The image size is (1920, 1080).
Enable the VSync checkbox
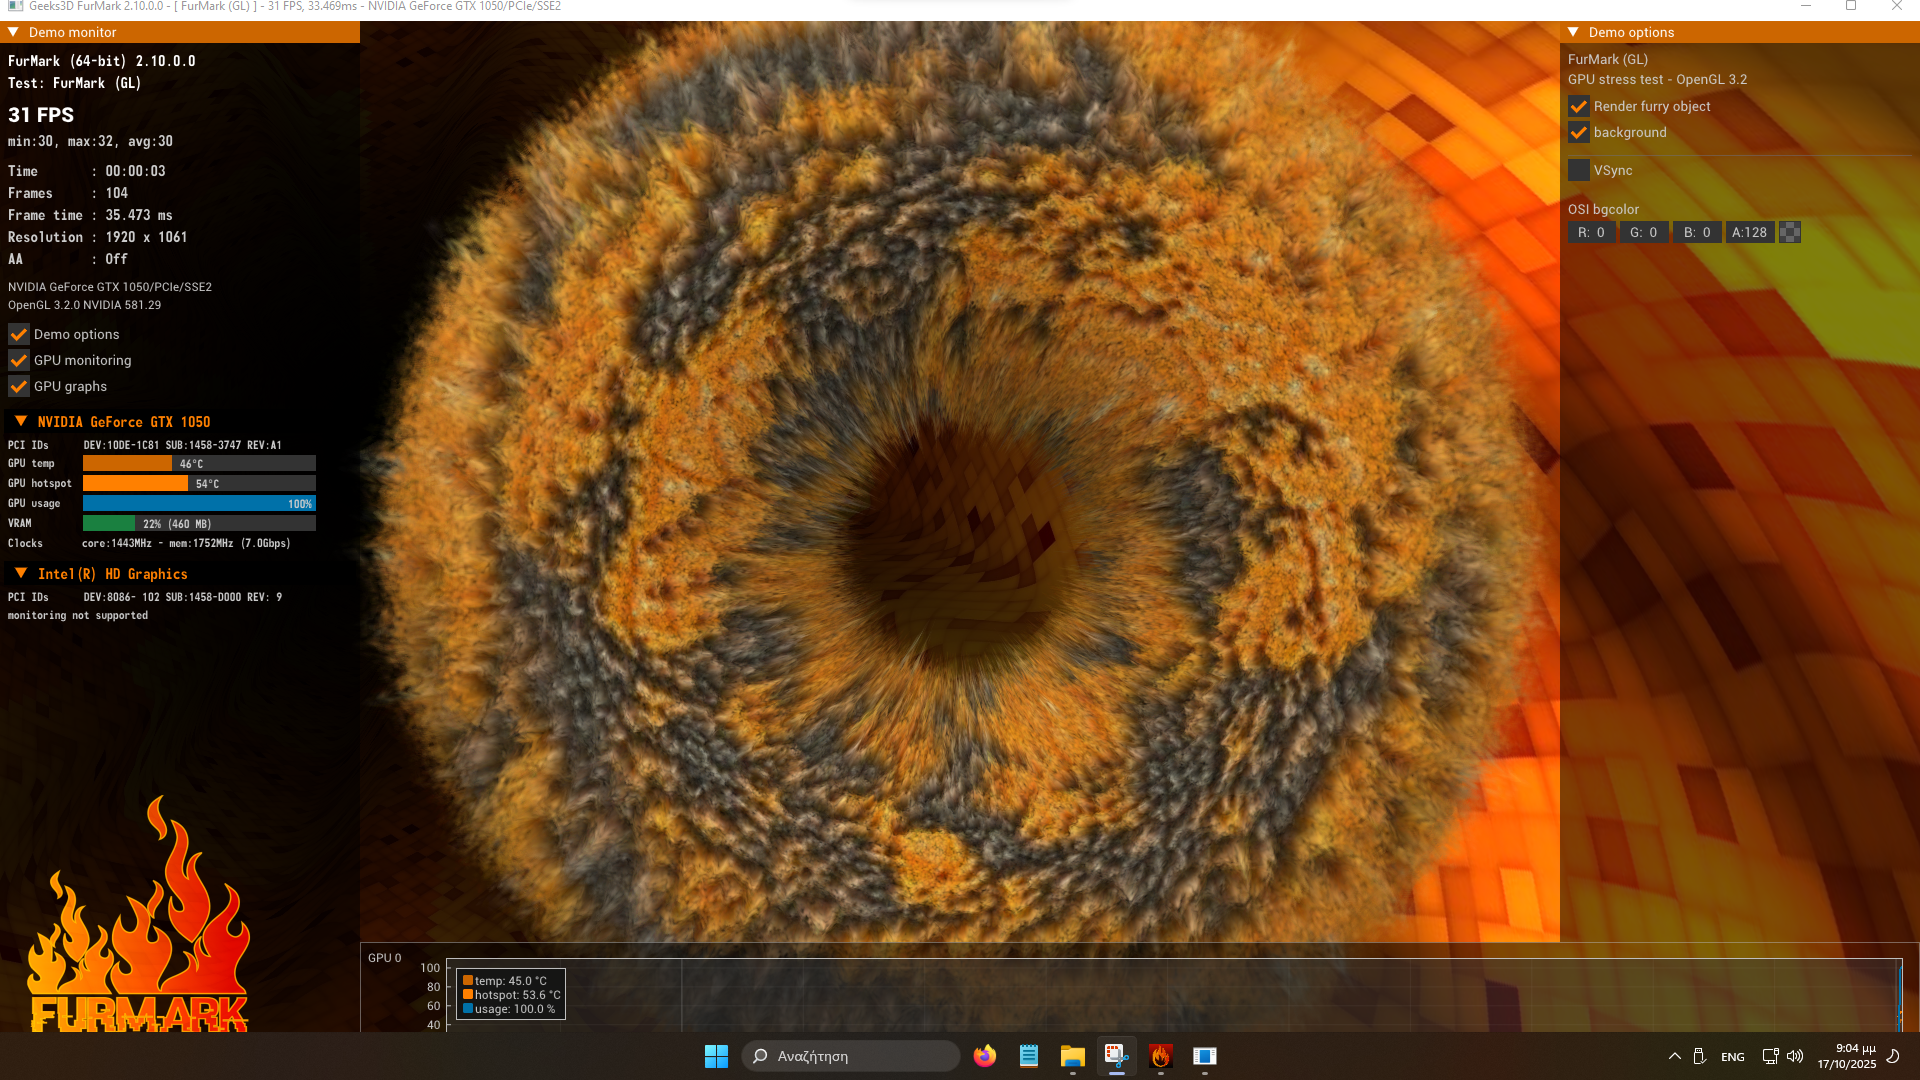(1579, 170)
